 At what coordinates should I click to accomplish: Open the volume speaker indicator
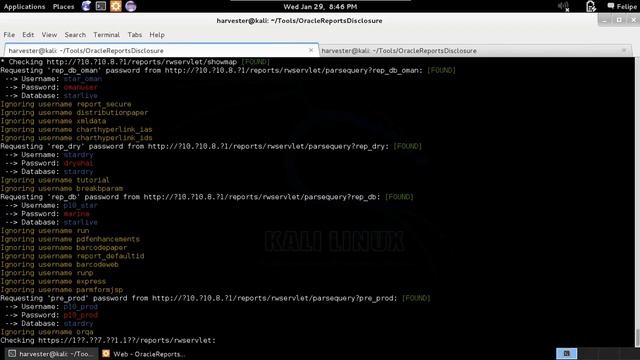click(564, 6)
